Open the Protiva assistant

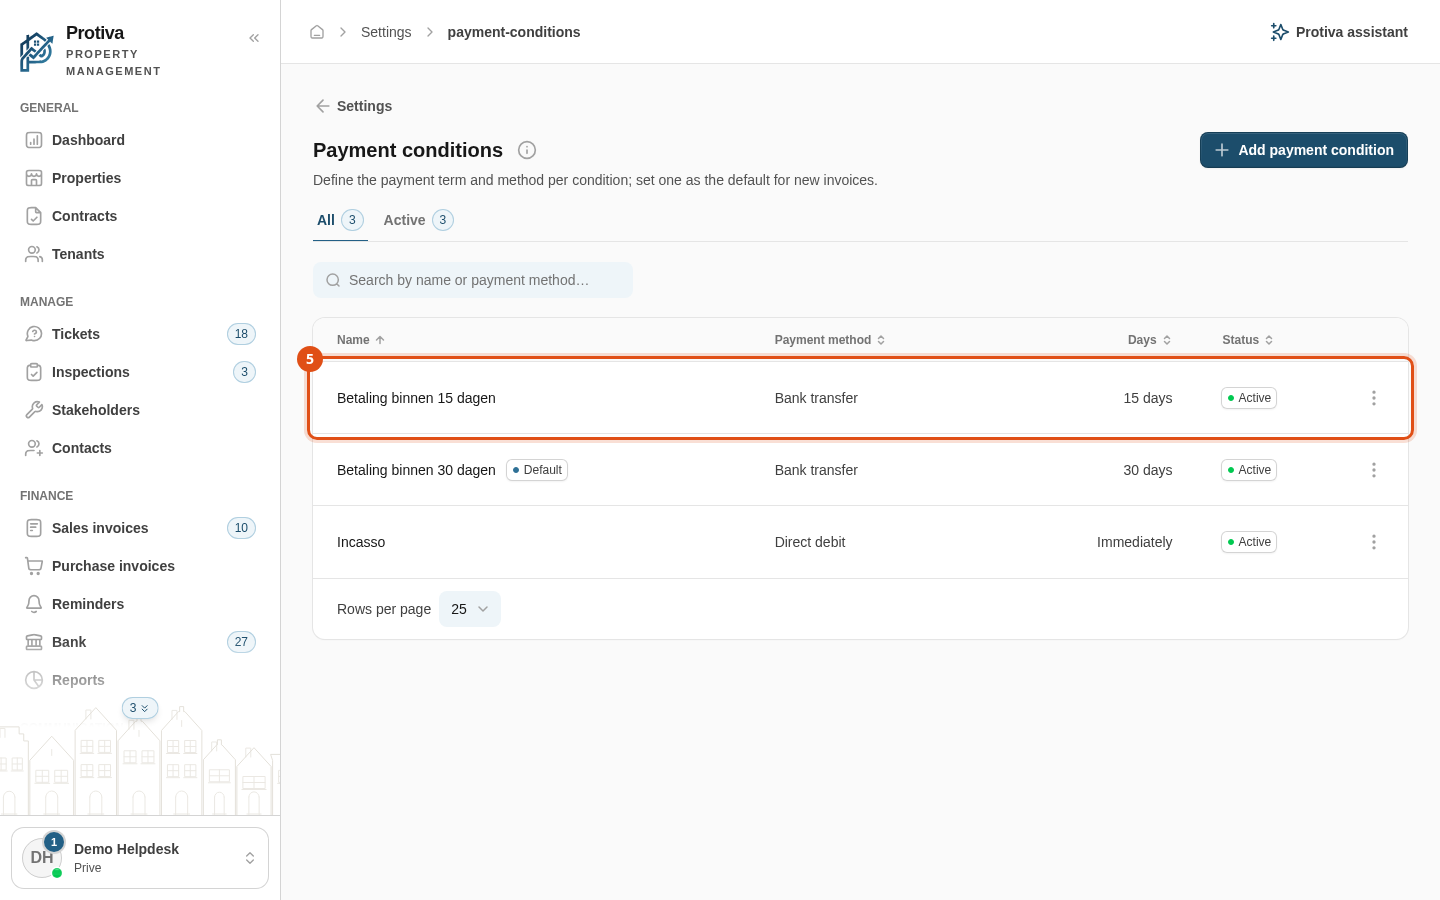tap(1338, 32)
